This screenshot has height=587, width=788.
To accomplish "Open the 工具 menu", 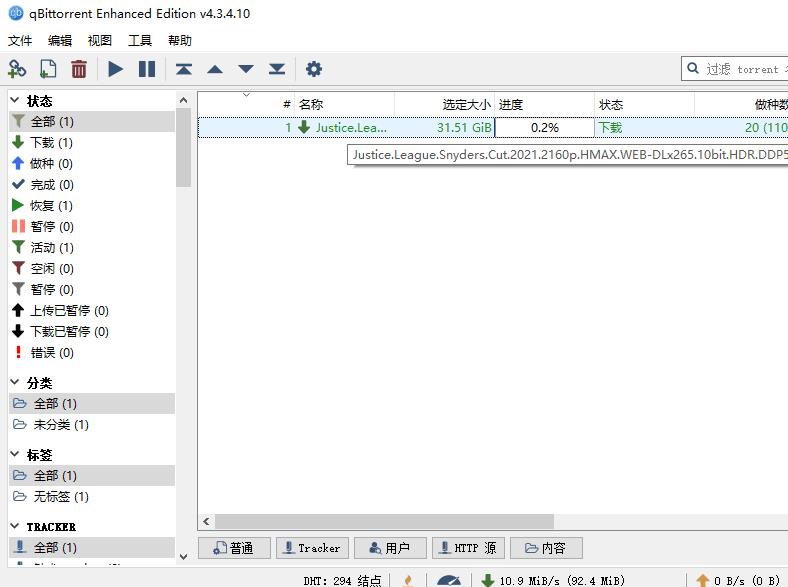I will [x=140, y=41].
